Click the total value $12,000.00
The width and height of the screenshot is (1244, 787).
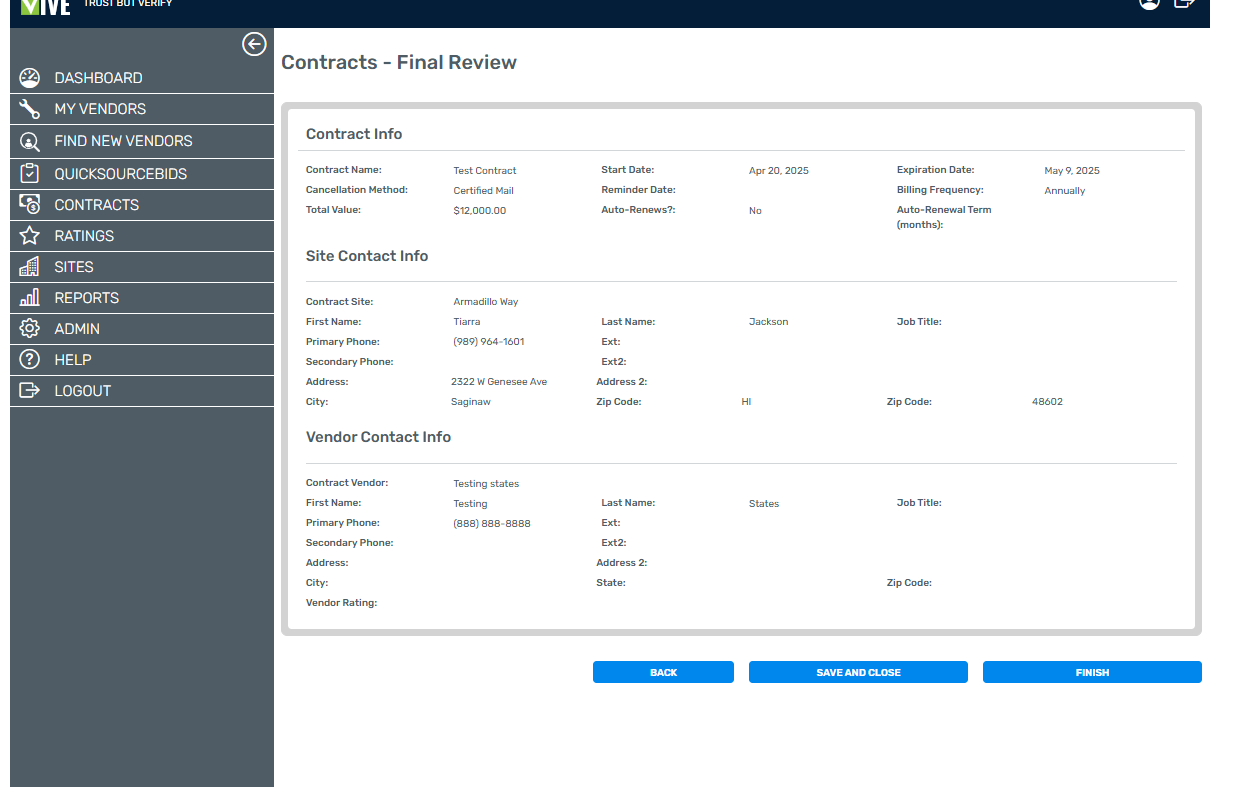click(480, 211)
